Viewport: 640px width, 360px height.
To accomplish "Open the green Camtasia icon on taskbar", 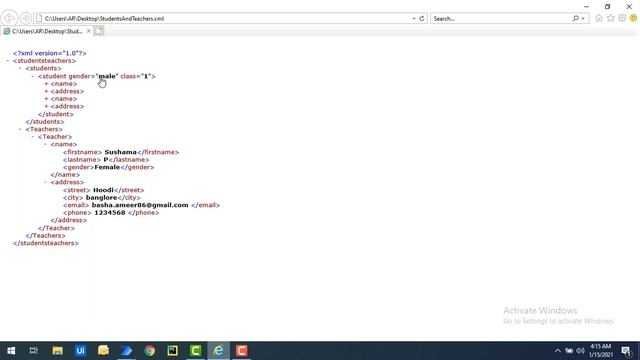I will 196,351.
